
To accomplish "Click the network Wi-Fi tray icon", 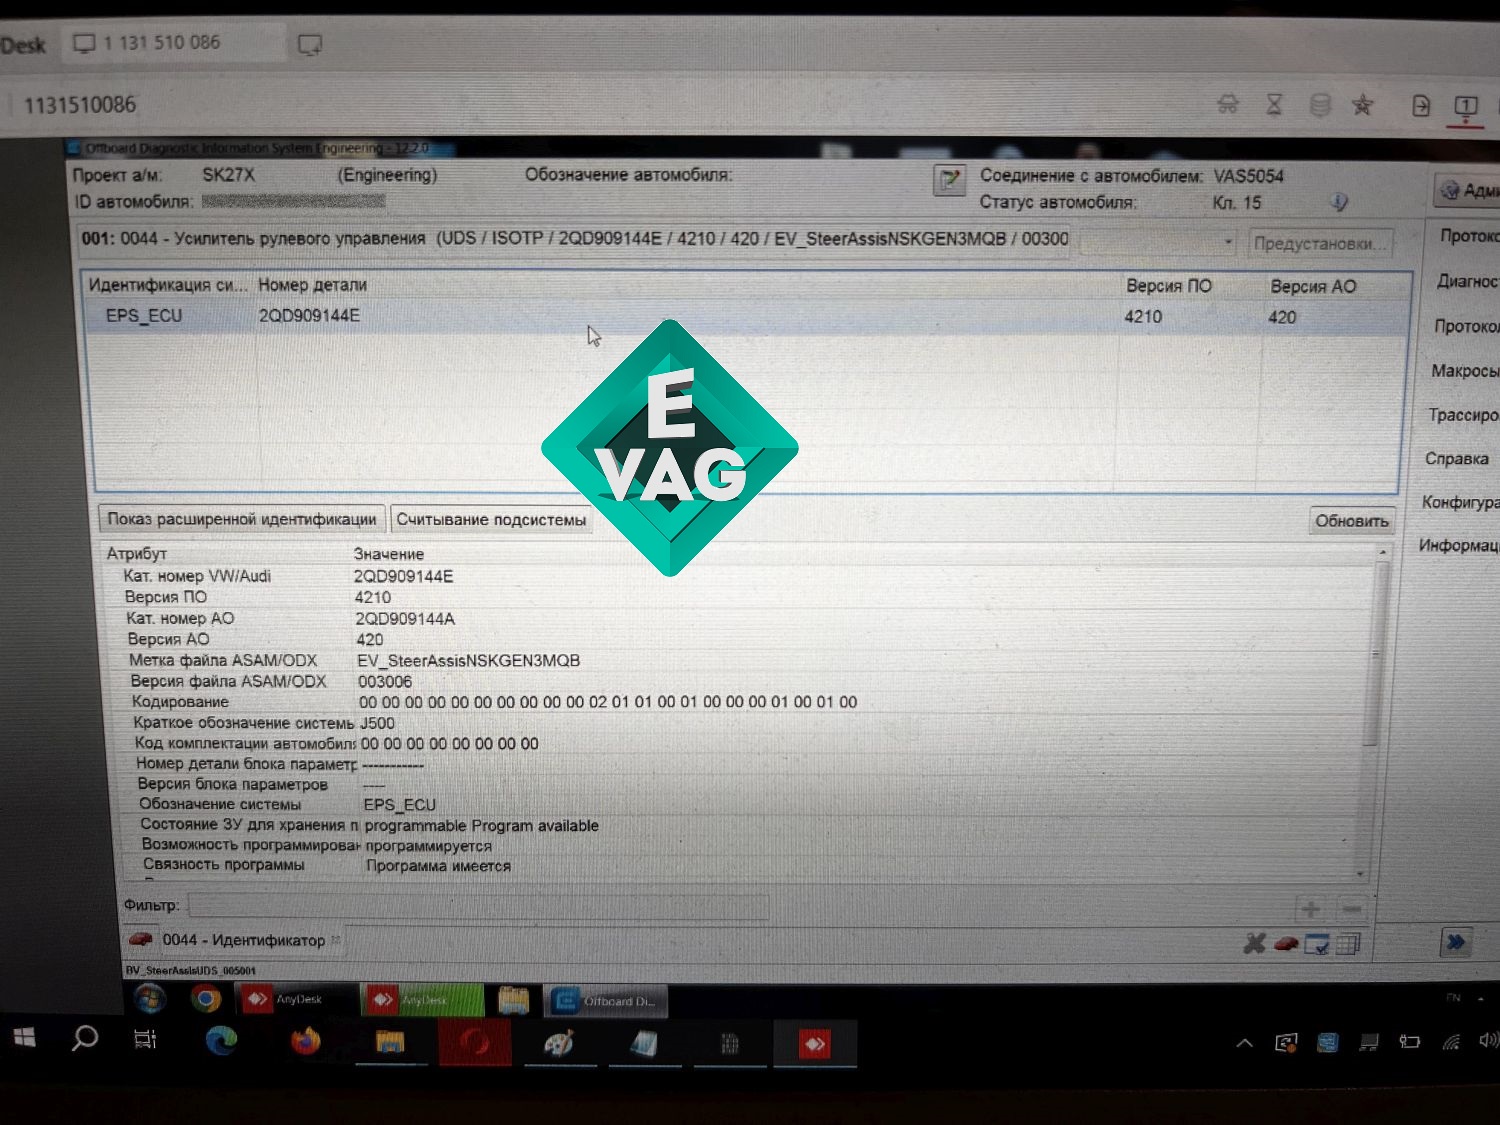I will click(1451, 1042).
